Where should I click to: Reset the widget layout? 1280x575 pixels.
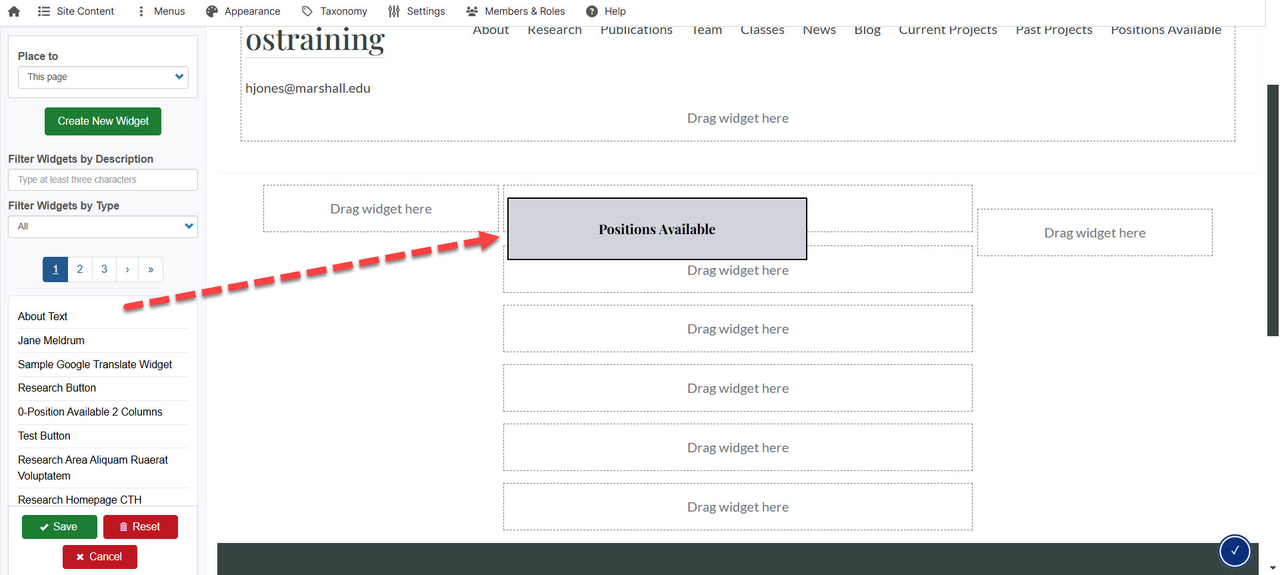tap(140, 527)
